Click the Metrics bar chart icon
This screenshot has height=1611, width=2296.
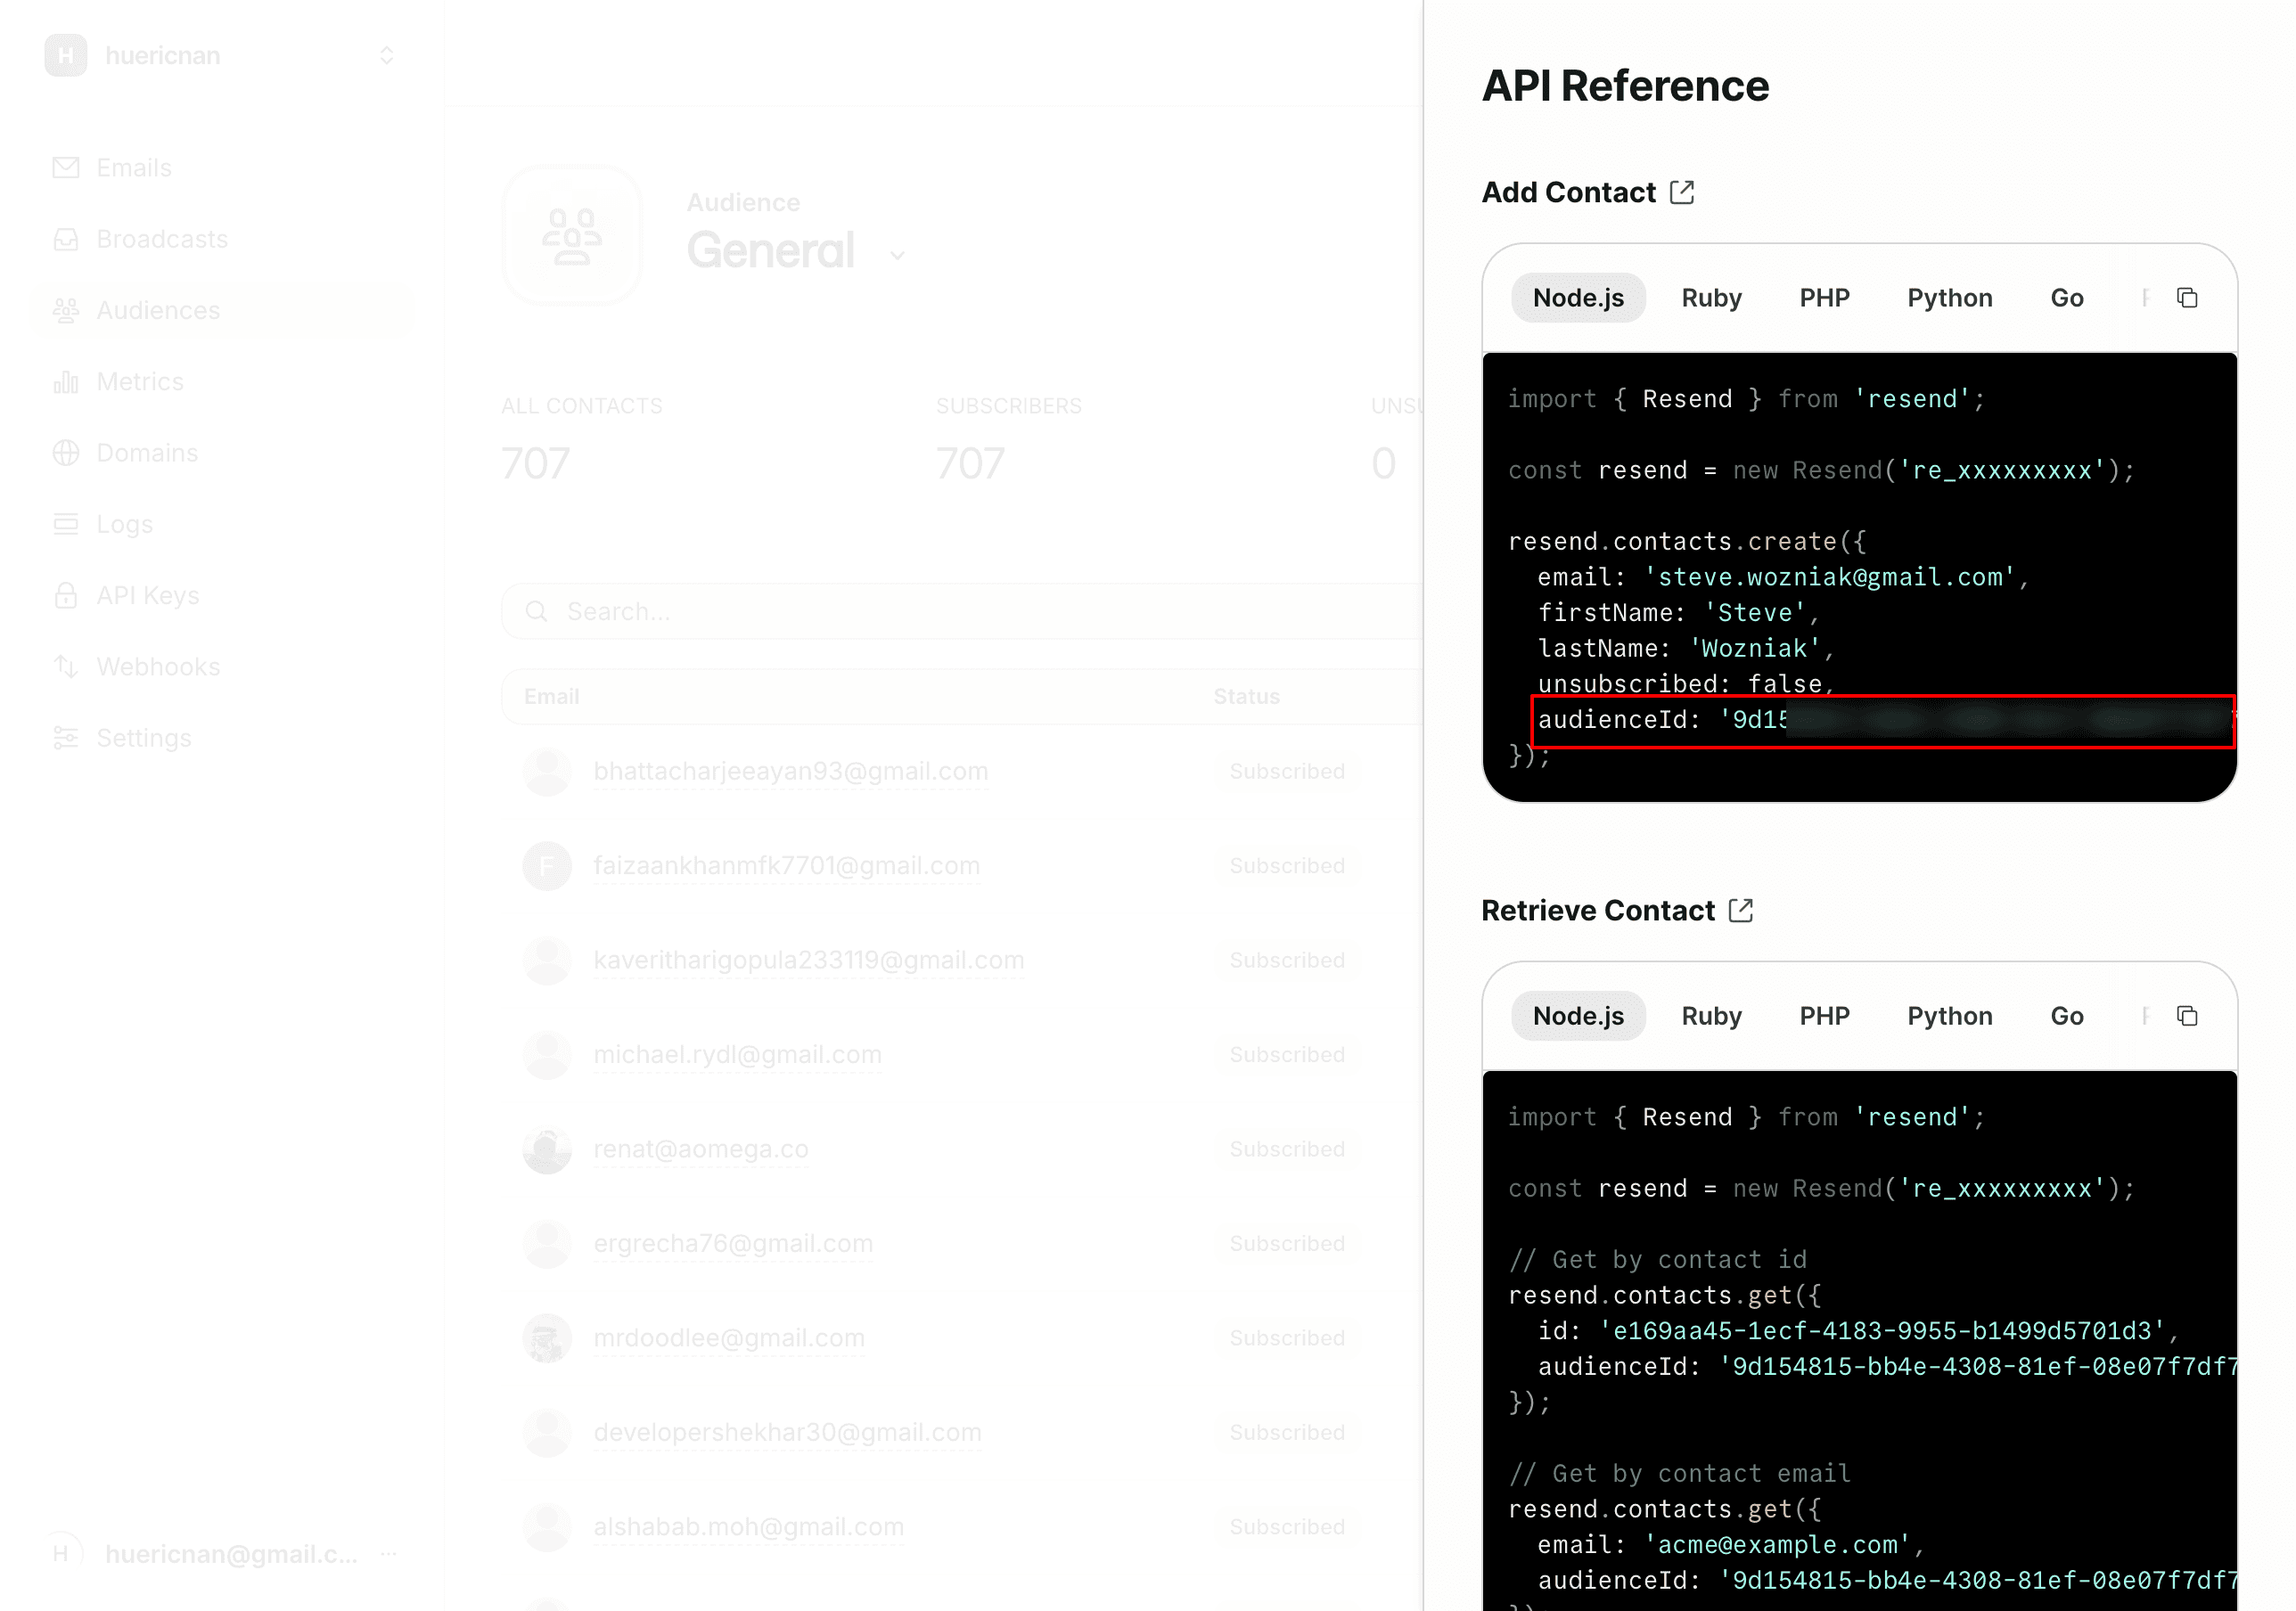66,382
